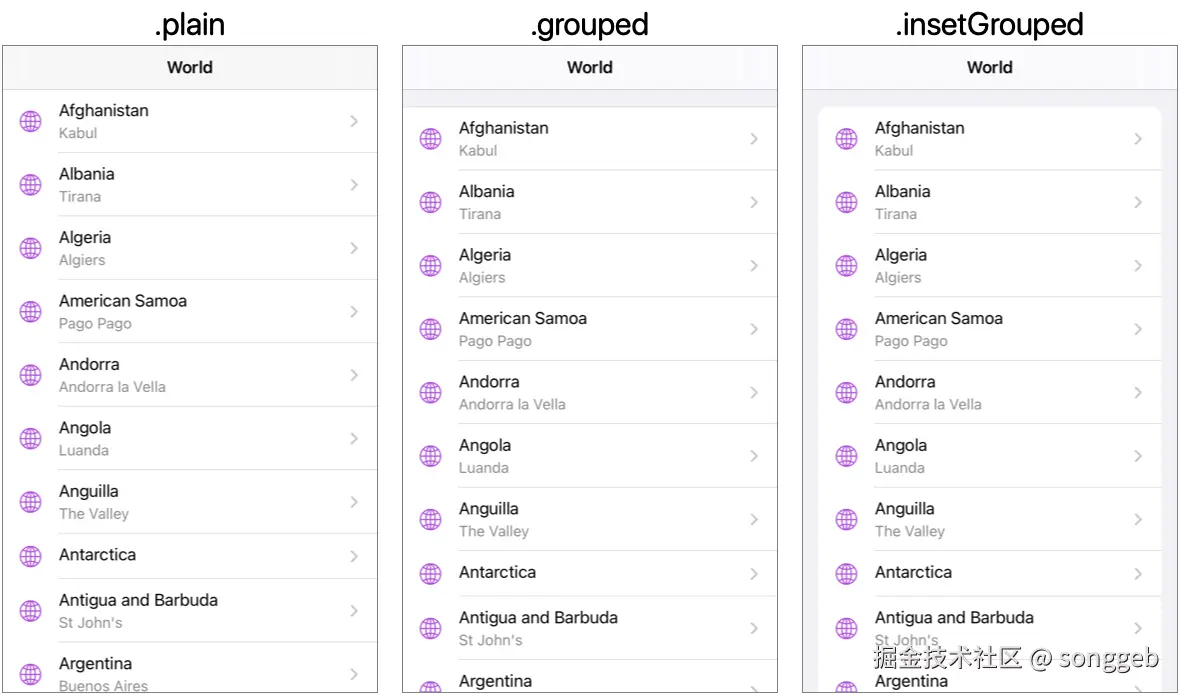1180x694 pixels.
Task: Click globe icon beside American Samoa in .plain list
Action: [31, 312]
